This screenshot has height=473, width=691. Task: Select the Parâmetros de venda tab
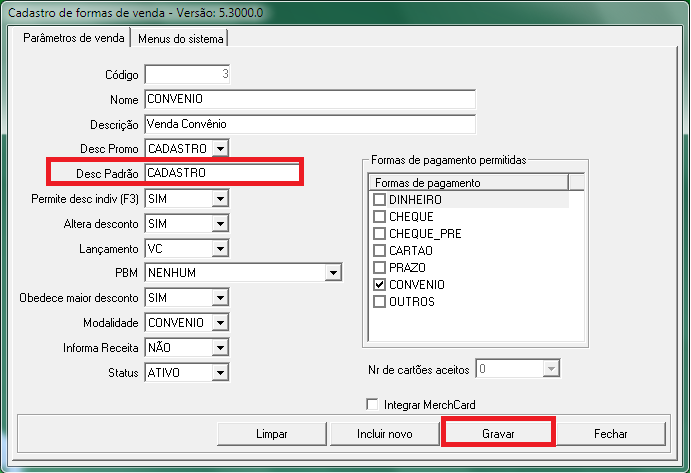click(68, 38)
